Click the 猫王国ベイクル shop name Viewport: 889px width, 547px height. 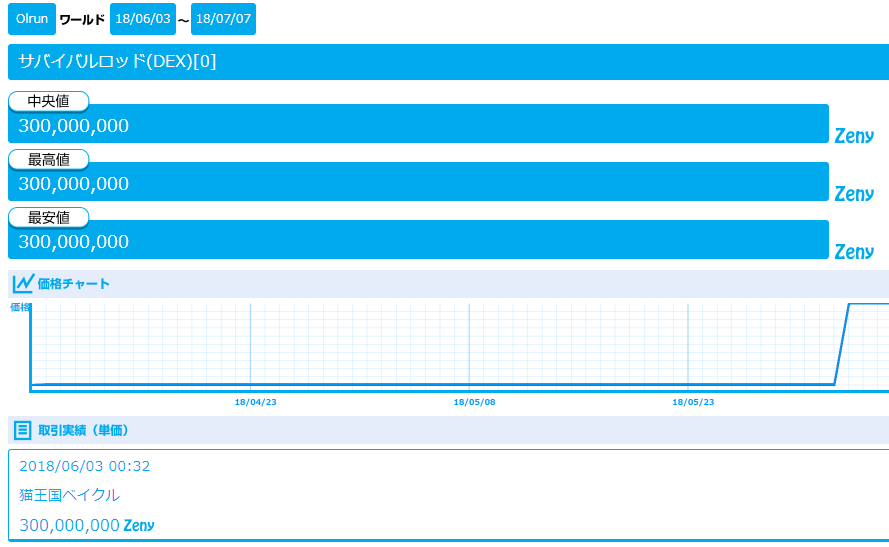70,495
